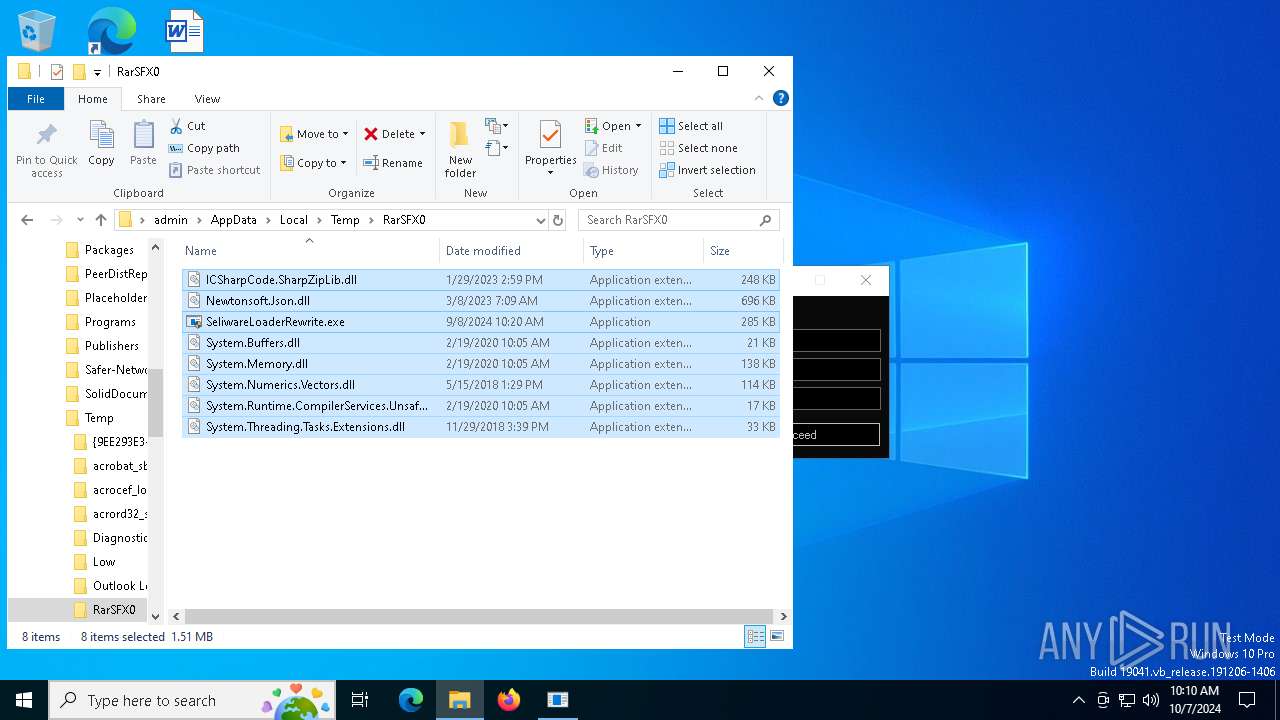Switch to the Share ribbon tab
The height and width of the screenshot is (720, 1280).
point(151,99)
